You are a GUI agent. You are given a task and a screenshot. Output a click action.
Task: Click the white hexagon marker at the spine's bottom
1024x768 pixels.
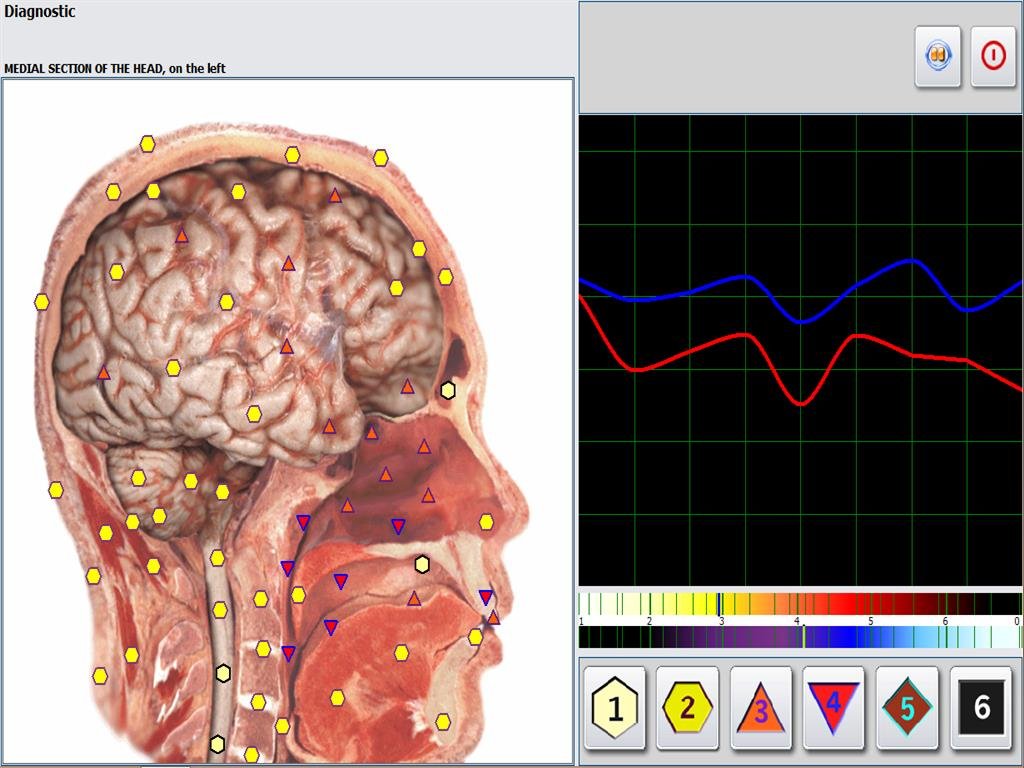217,744
